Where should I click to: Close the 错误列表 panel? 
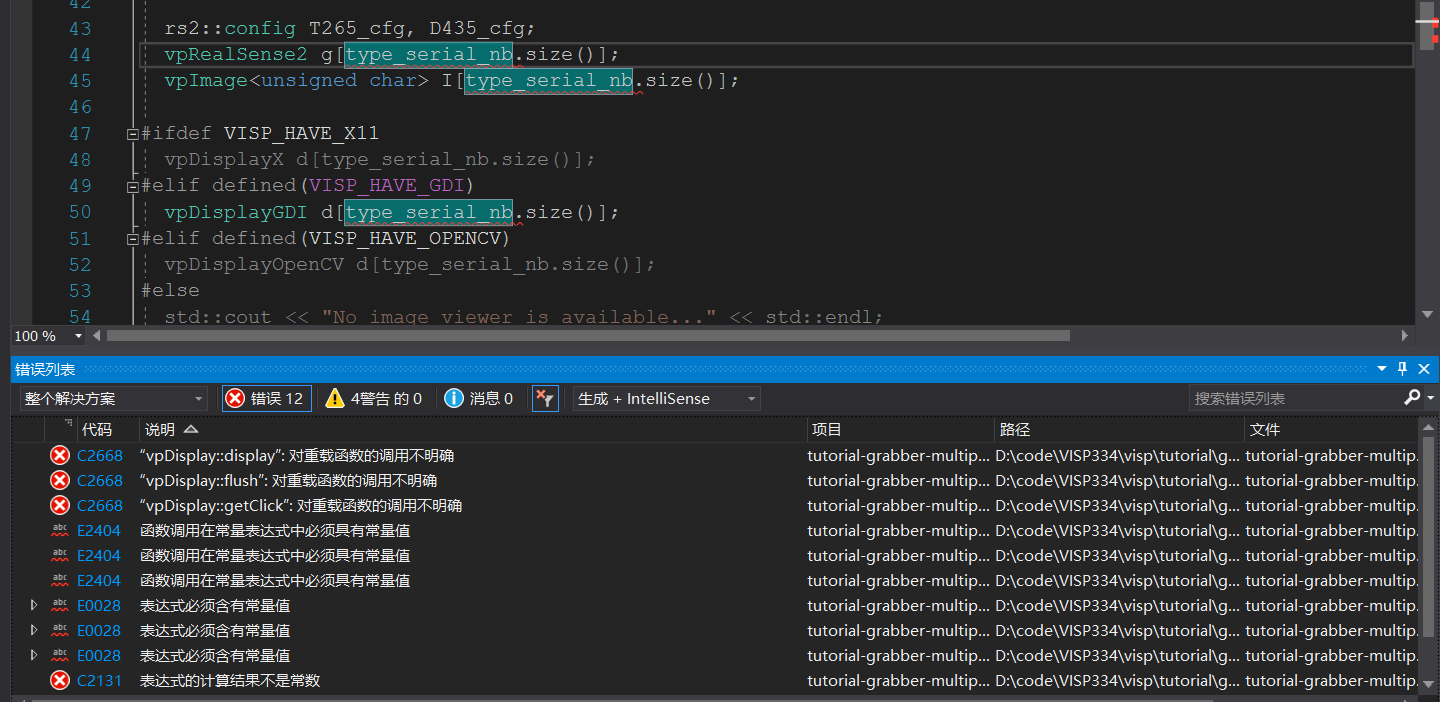tap(1424, 369)
